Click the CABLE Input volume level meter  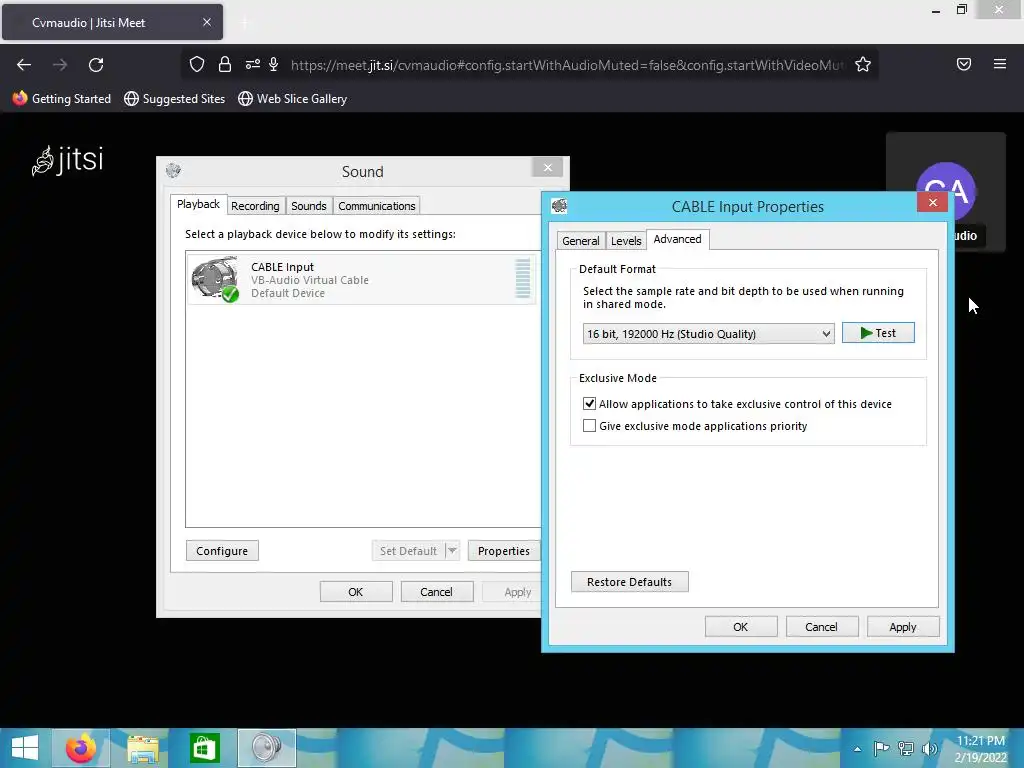coord(522,278)
